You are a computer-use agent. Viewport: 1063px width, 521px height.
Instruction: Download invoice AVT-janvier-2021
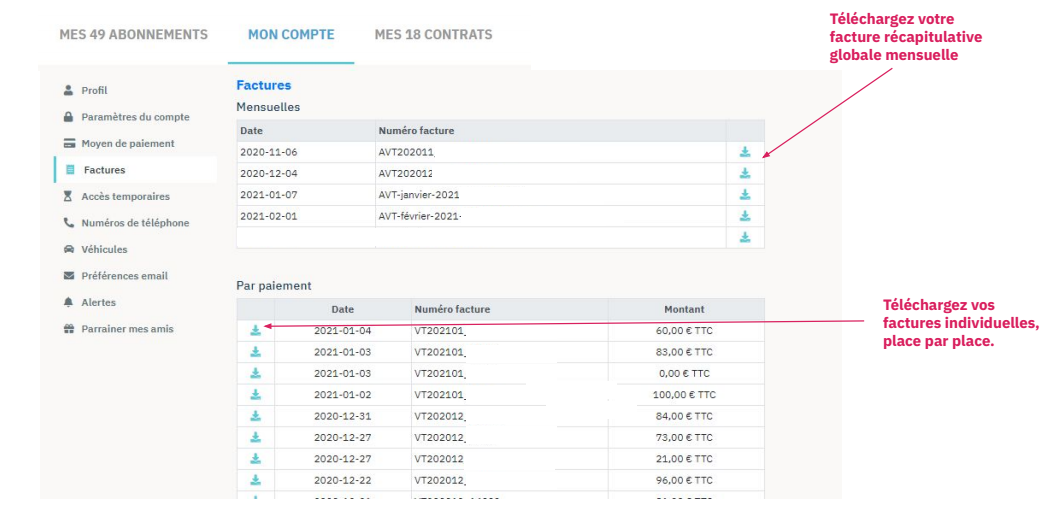pos(745,195)
